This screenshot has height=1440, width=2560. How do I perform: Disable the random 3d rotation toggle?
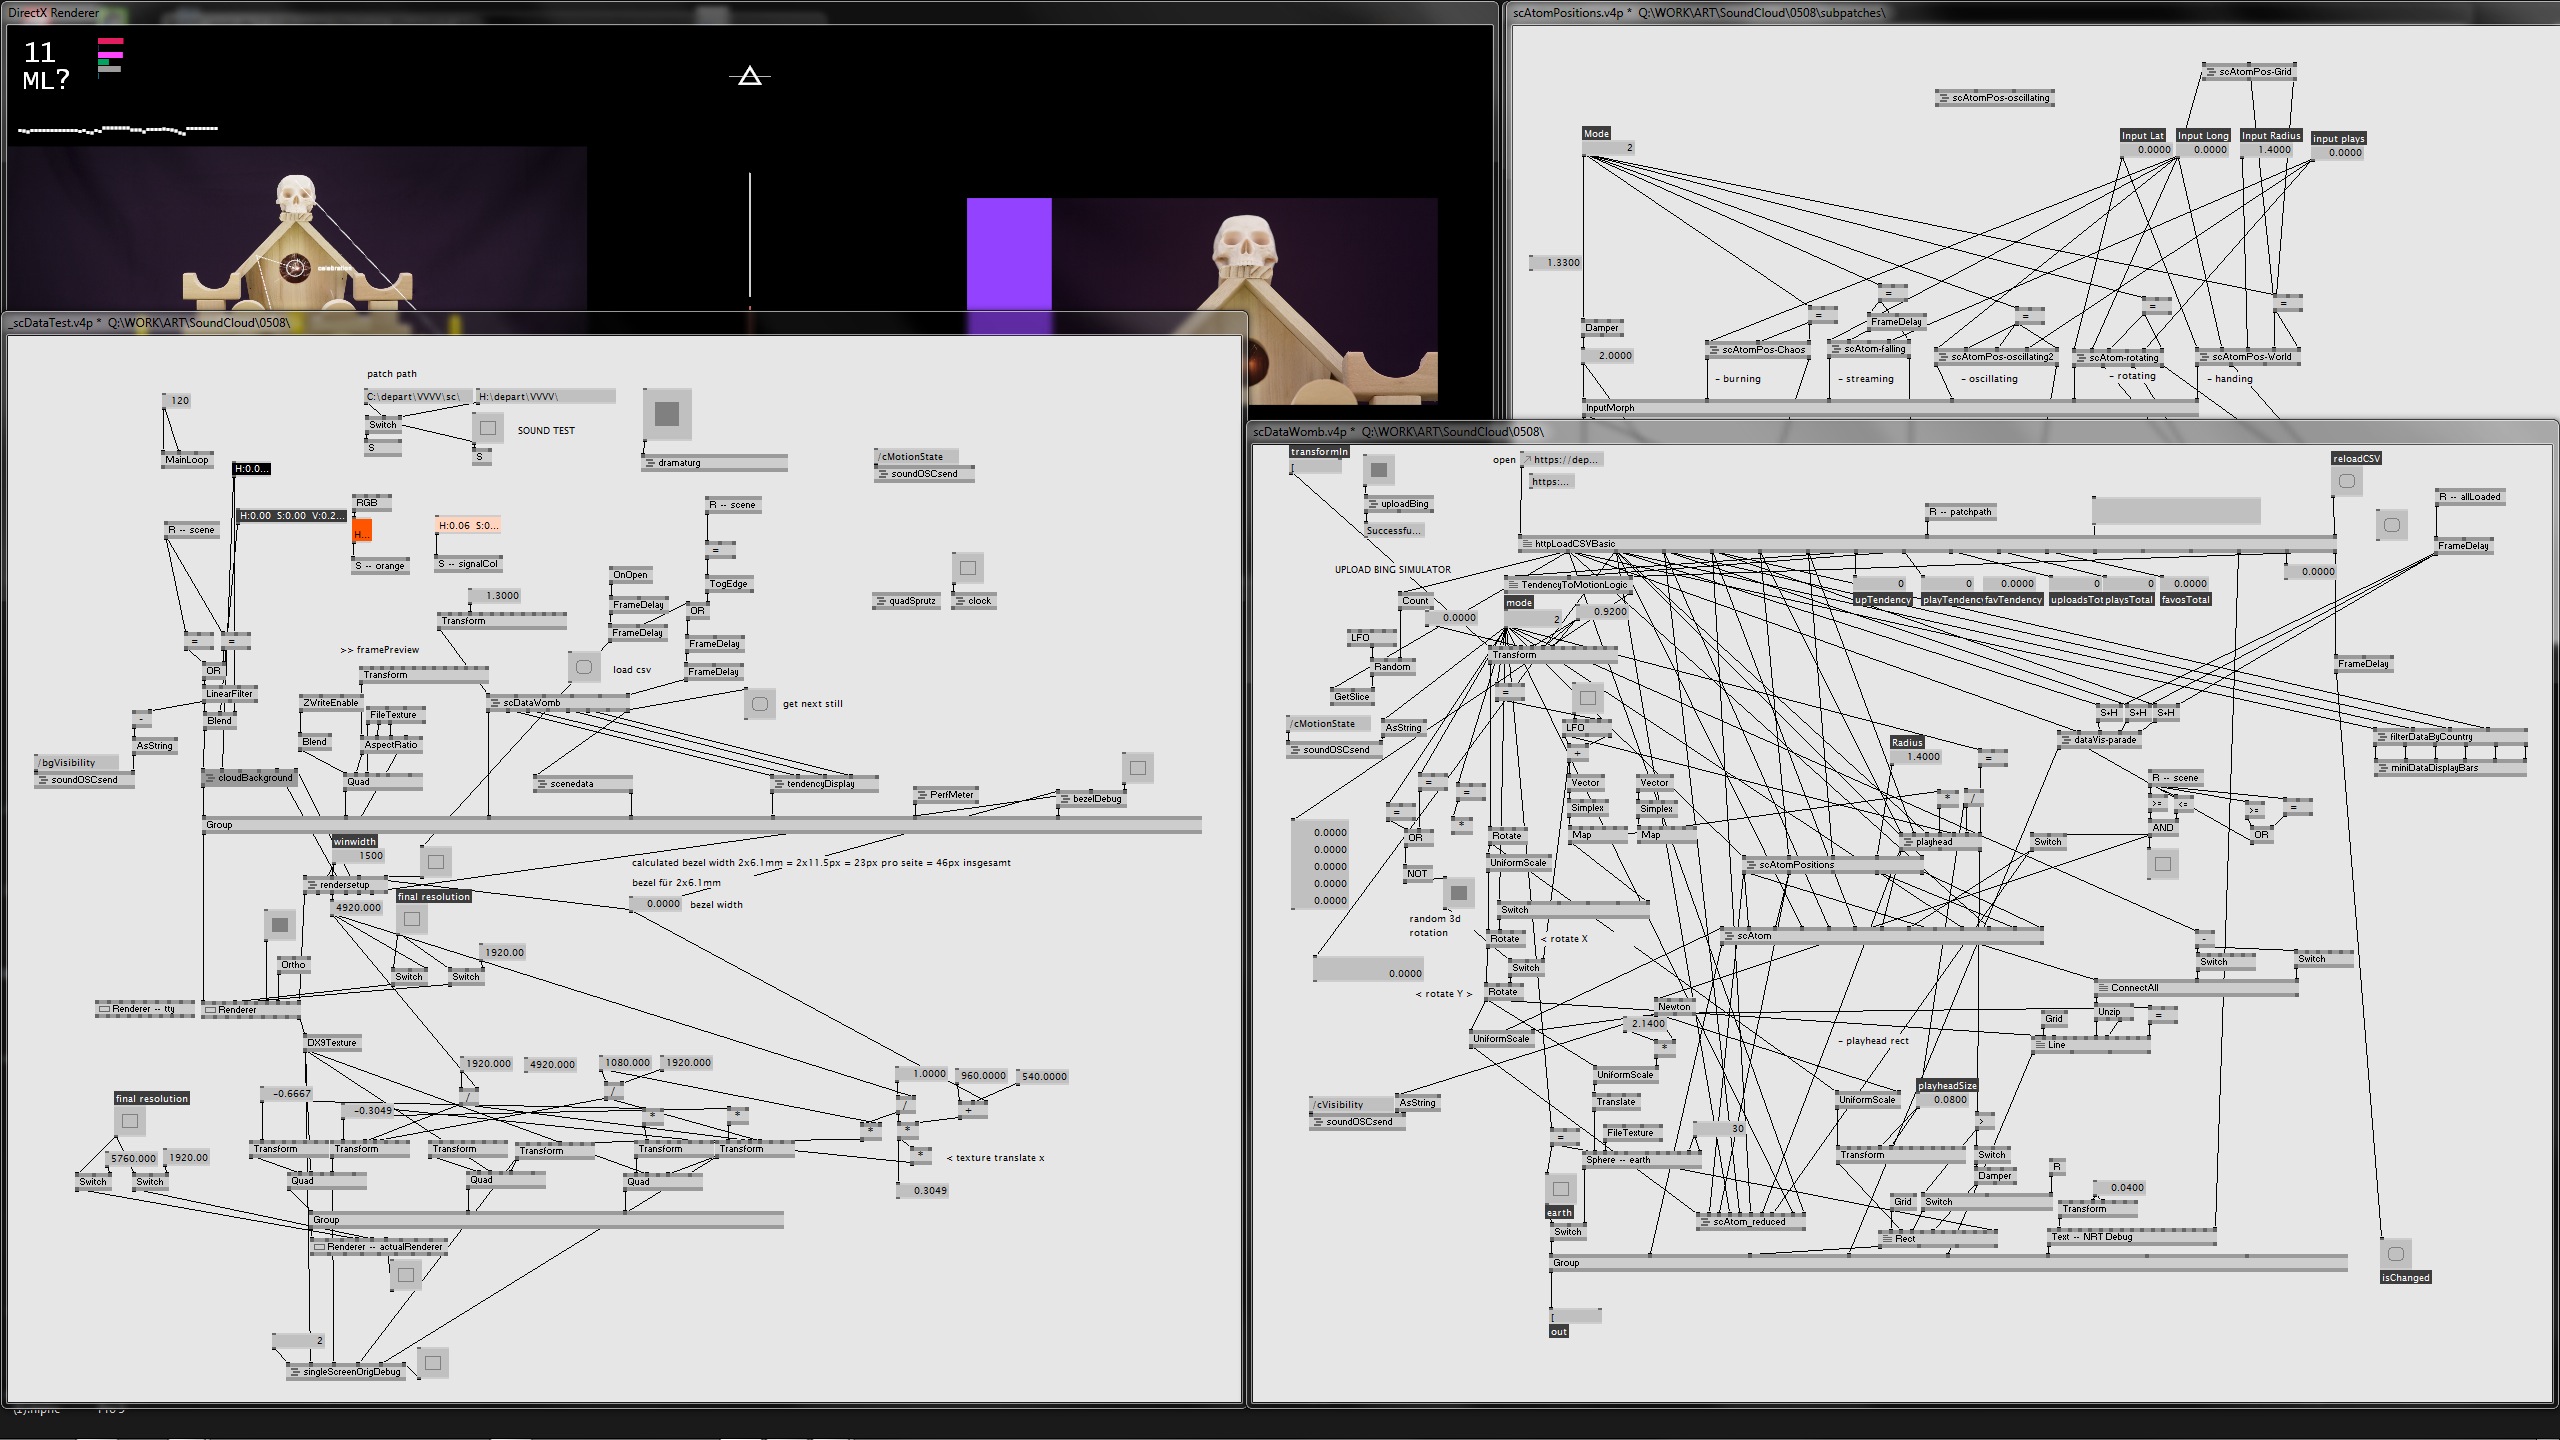tap(1459, 892)
